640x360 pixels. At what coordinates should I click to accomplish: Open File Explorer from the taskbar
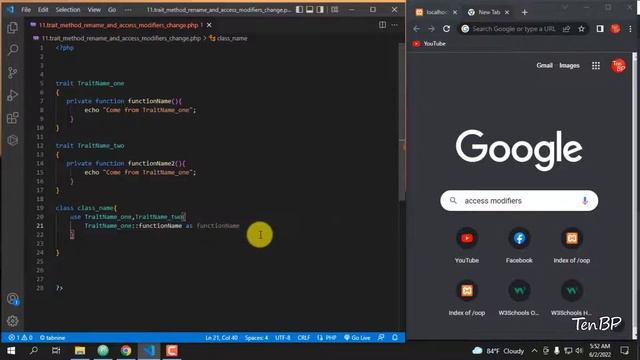[x=80, y=351]
